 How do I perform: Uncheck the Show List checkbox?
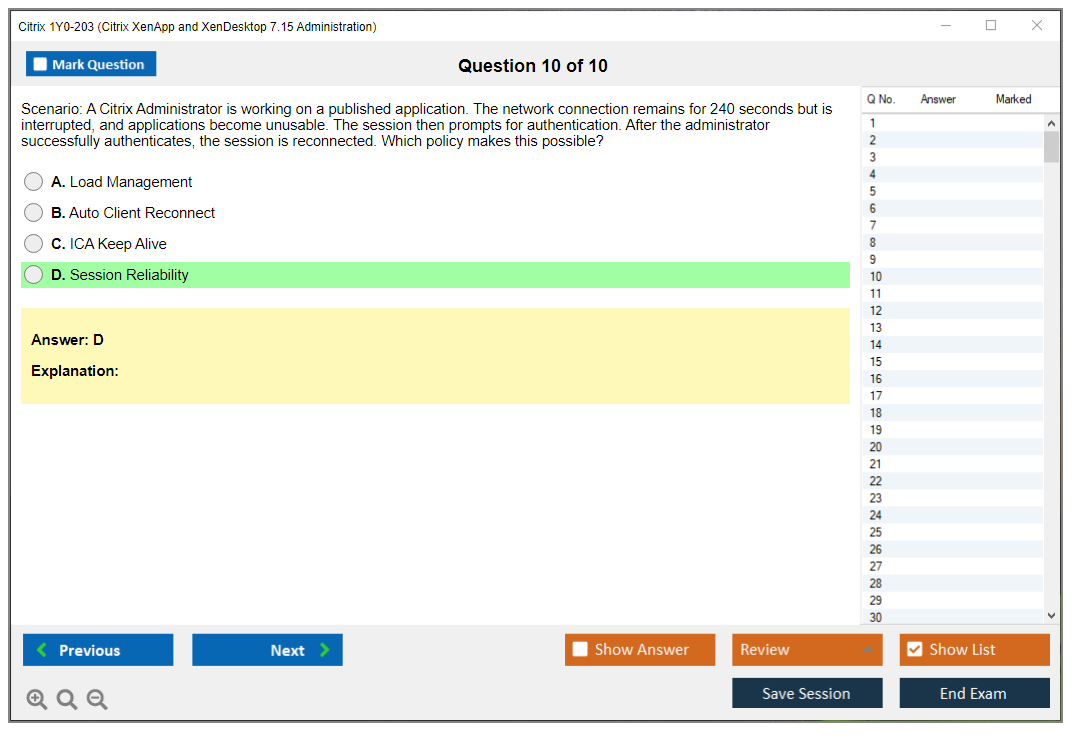pyautogui.click(x=914, y=650)
